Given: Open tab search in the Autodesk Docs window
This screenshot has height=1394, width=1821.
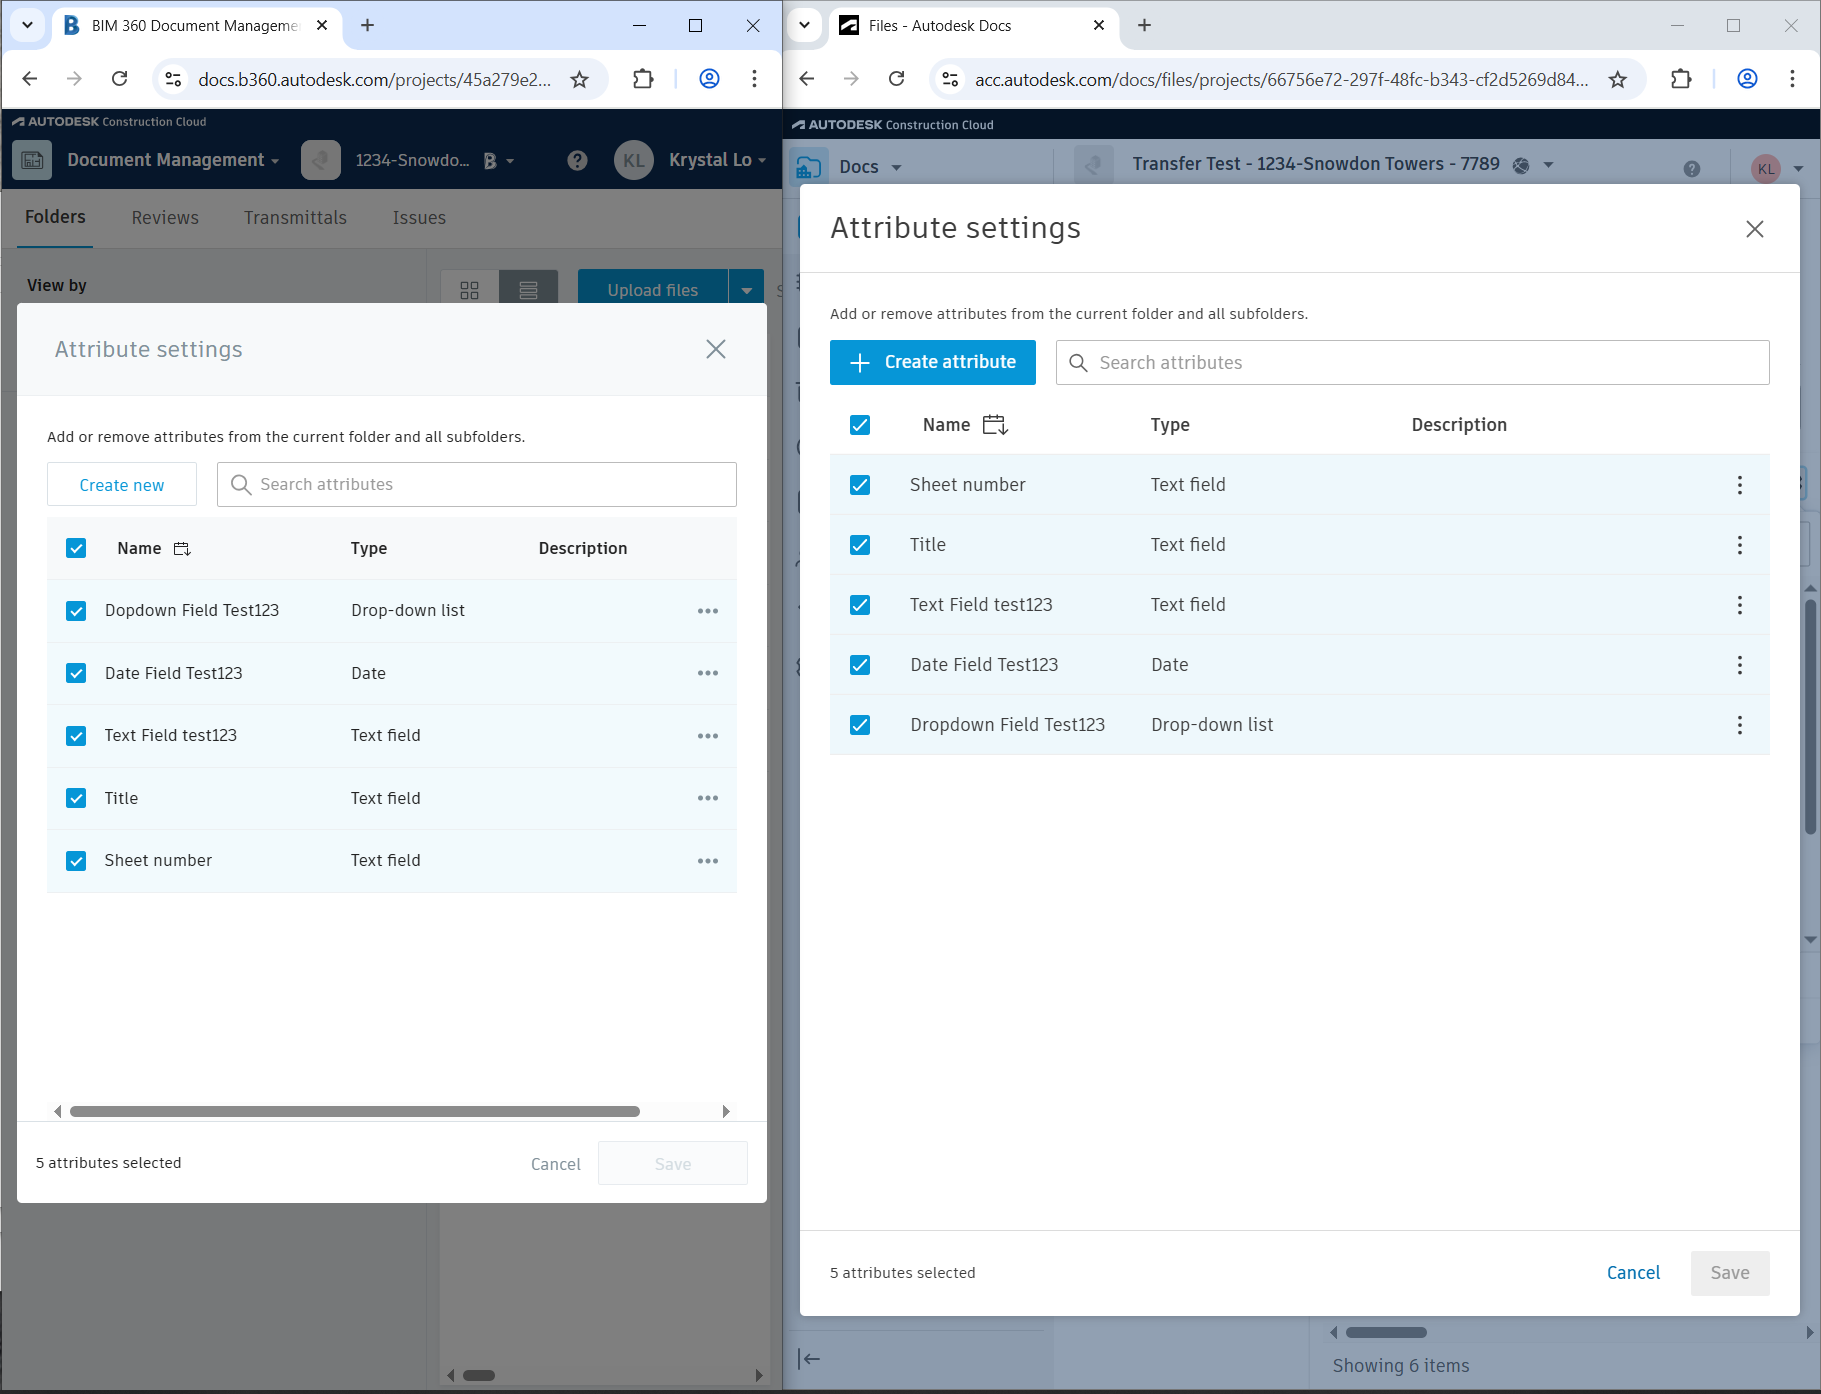Looking at the screenshot, I should point(804,25).
